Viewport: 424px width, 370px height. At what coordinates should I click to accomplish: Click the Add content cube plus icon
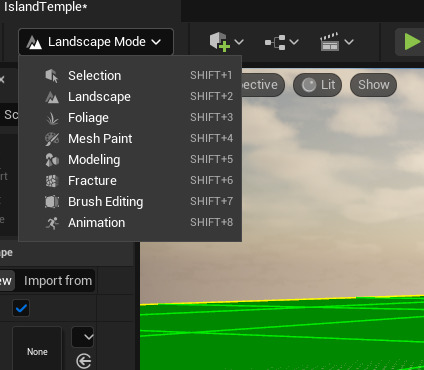220,42
